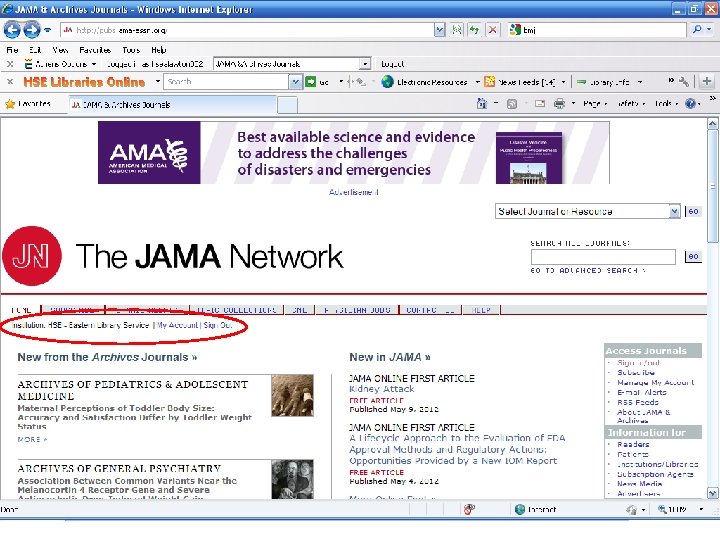720x540 pixels.
Task: Click the RSS feeds icon in command bar
Action: point(512,104)
